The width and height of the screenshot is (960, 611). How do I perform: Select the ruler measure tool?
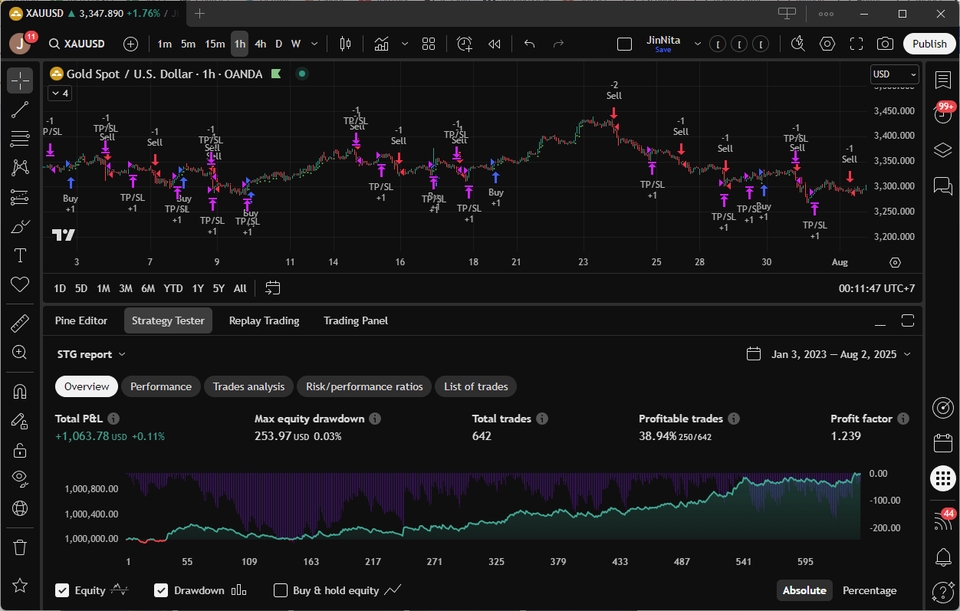click(x=20, y=323)
